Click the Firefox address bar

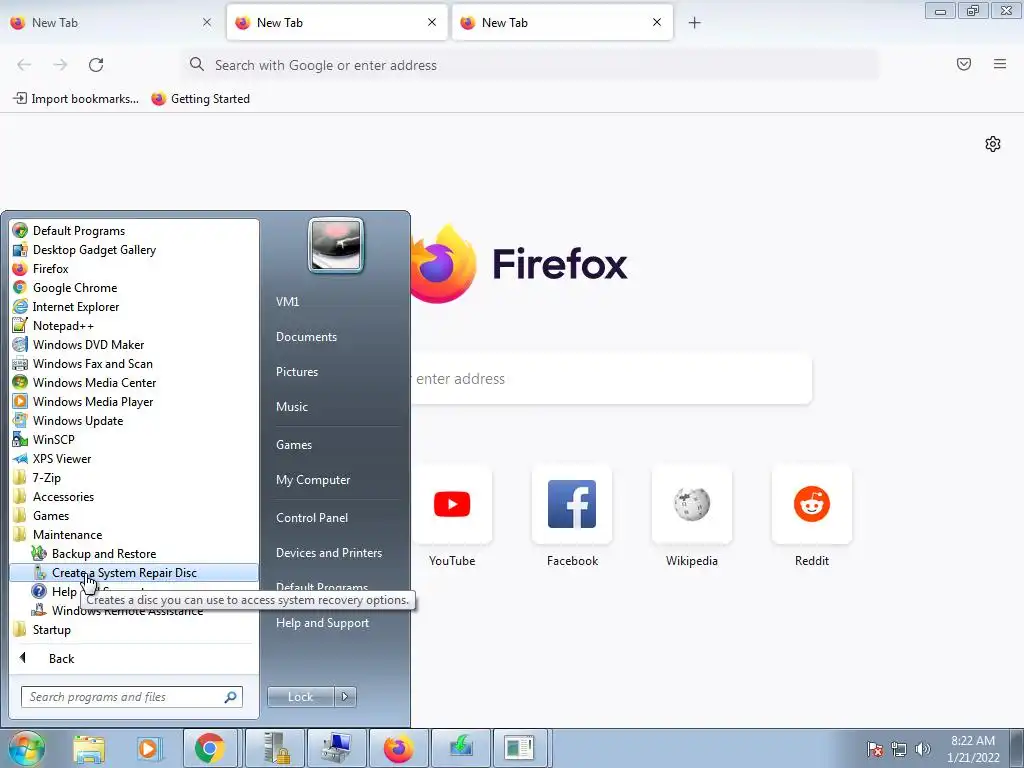point(530,65)
